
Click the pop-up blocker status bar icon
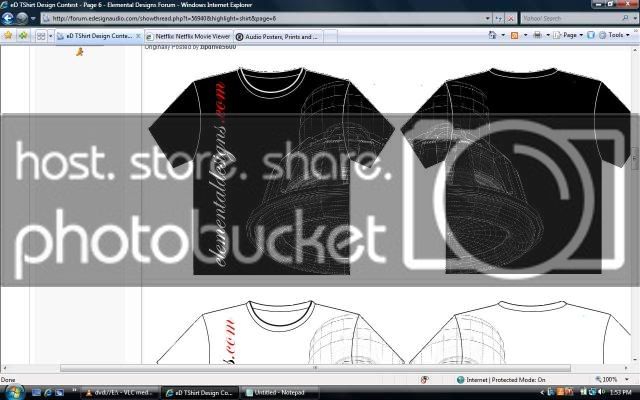point(424,380)
